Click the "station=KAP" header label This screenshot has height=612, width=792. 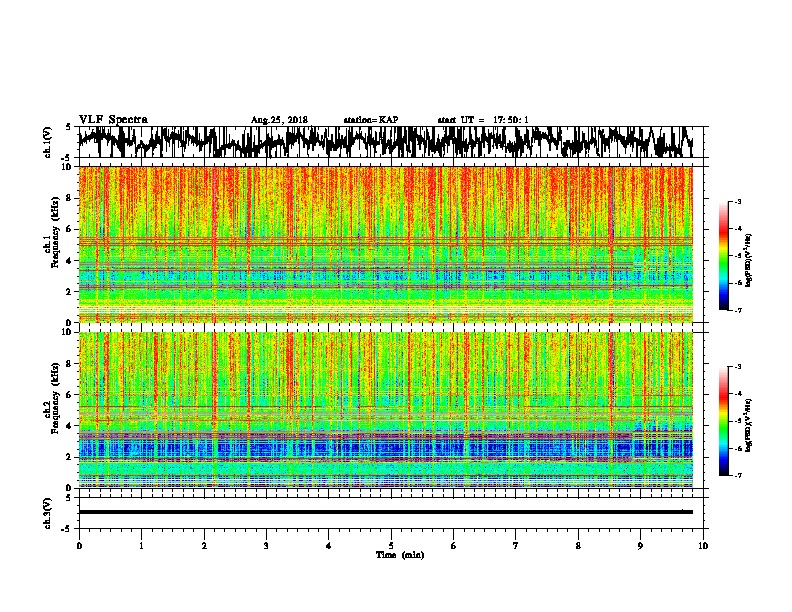371,120
